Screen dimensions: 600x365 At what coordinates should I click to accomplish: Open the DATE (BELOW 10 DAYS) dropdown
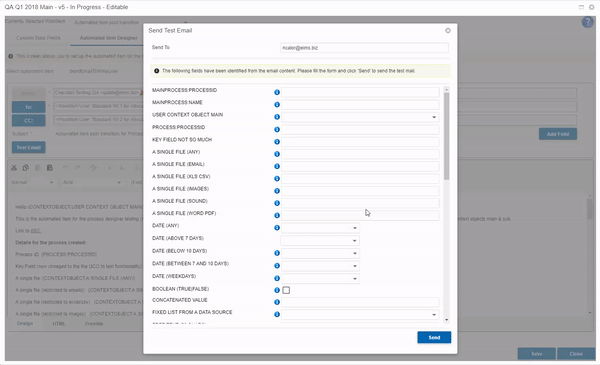355,253
